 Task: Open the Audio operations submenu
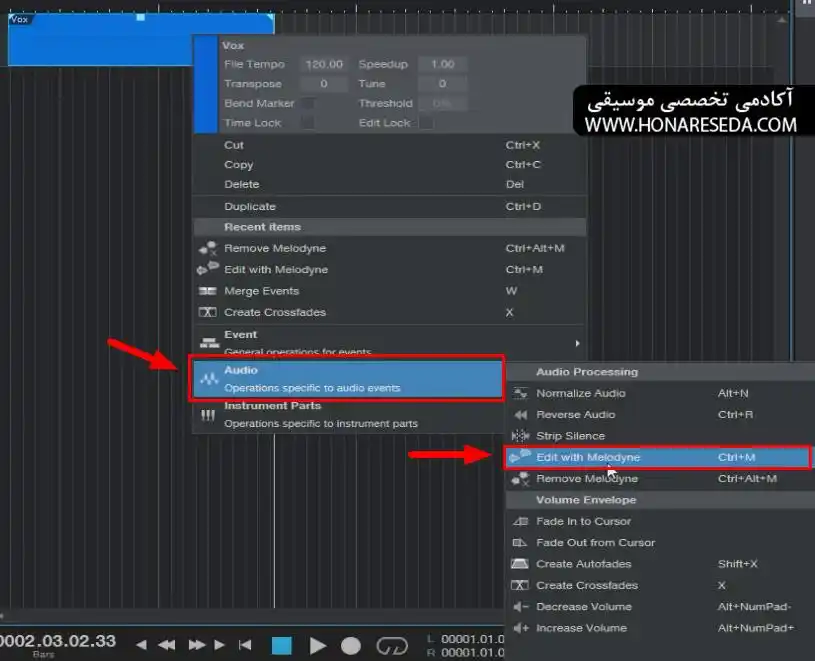tap(347, 379)
